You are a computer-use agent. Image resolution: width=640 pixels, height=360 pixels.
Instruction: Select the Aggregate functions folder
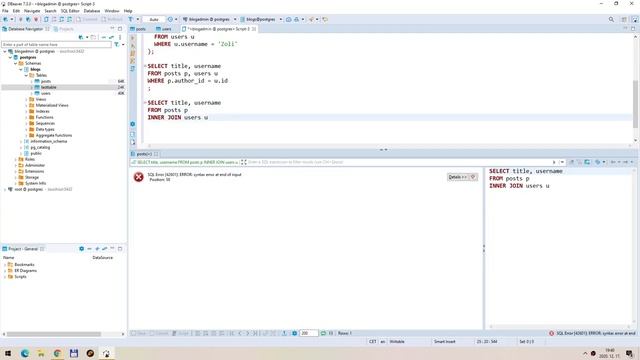(x=53, y=135)
